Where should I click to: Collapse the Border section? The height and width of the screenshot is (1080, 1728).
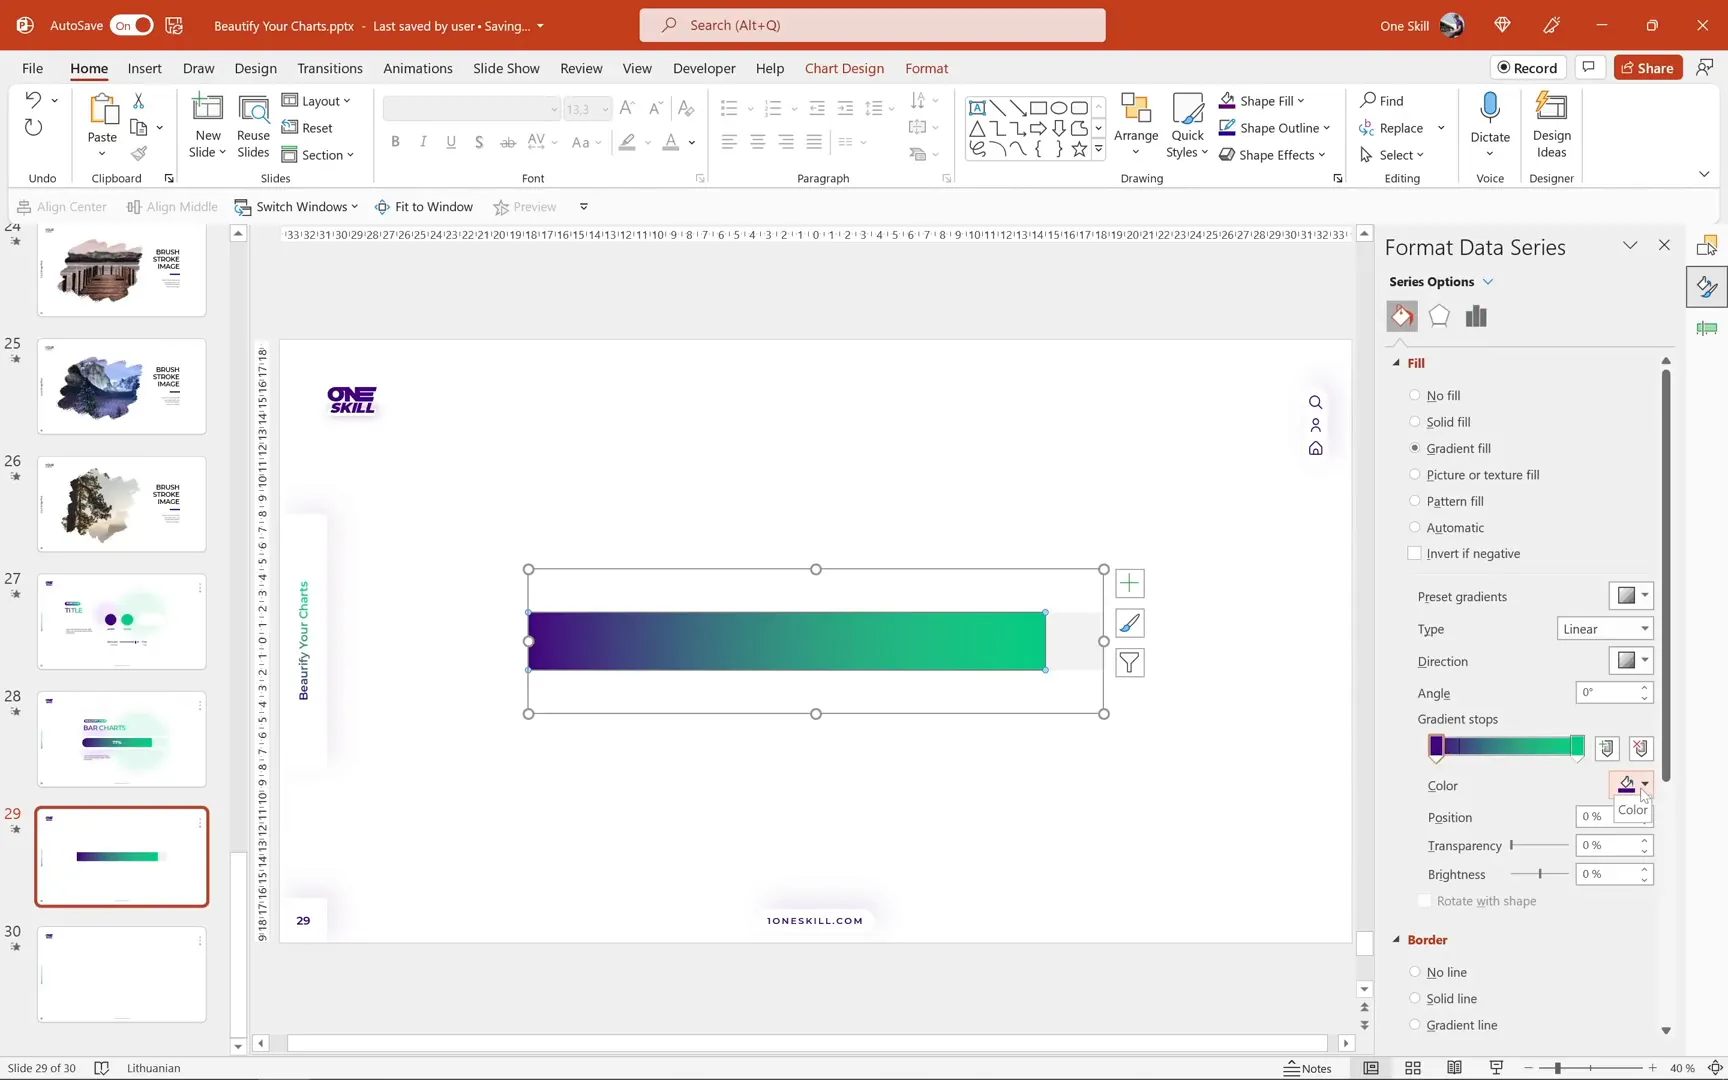tap(1397, 940)
